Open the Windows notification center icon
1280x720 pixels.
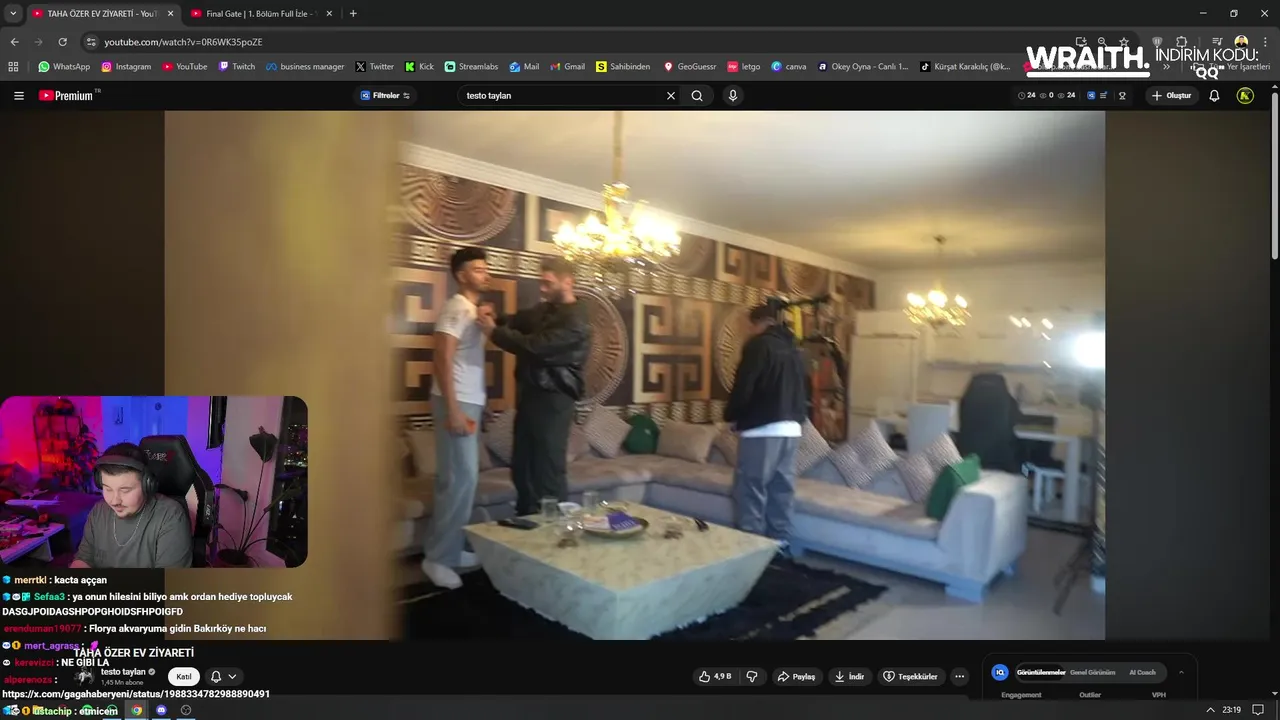1258,710
